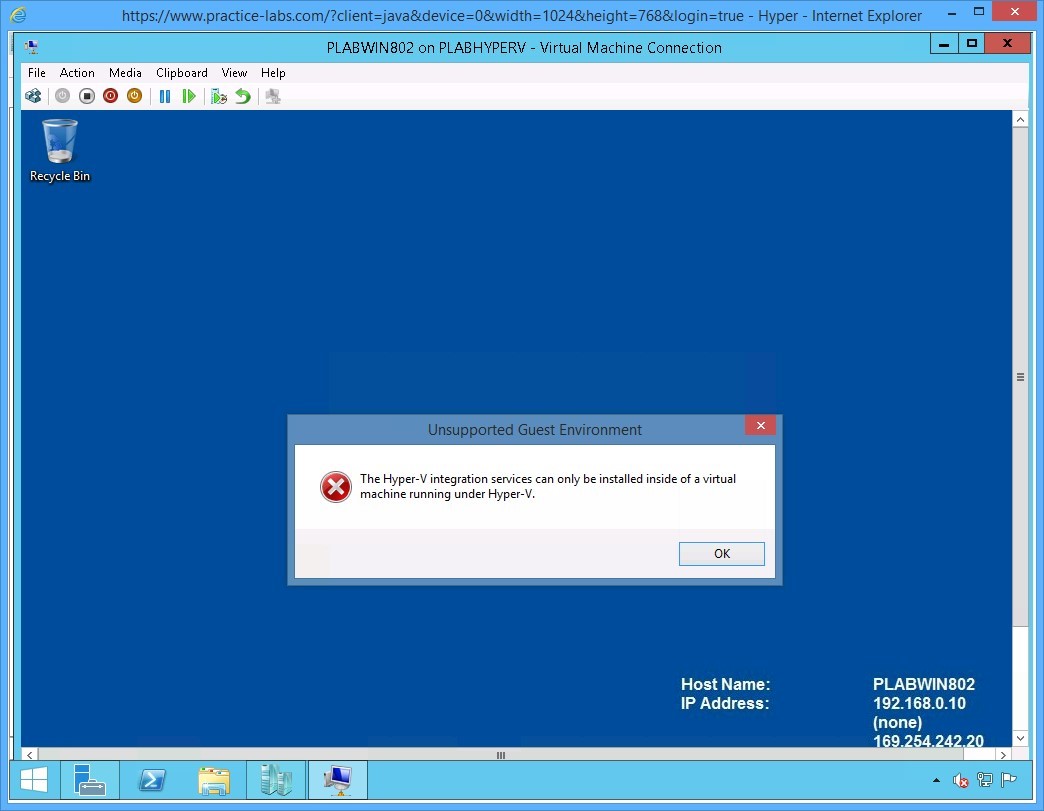1044x811 pixels.
Task: Shut down the guest via red power icon
Action: [110, 95]
